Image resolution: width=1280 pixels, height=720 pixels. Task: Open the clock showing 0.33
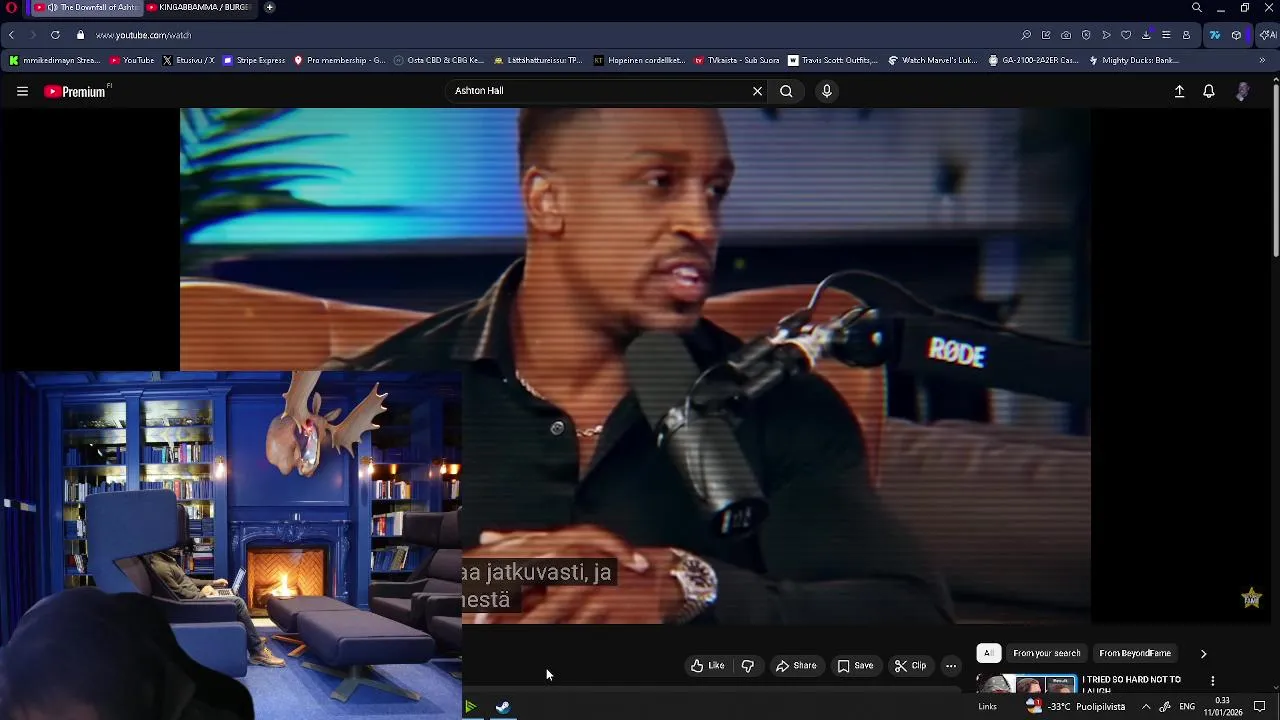[1222, 707]
